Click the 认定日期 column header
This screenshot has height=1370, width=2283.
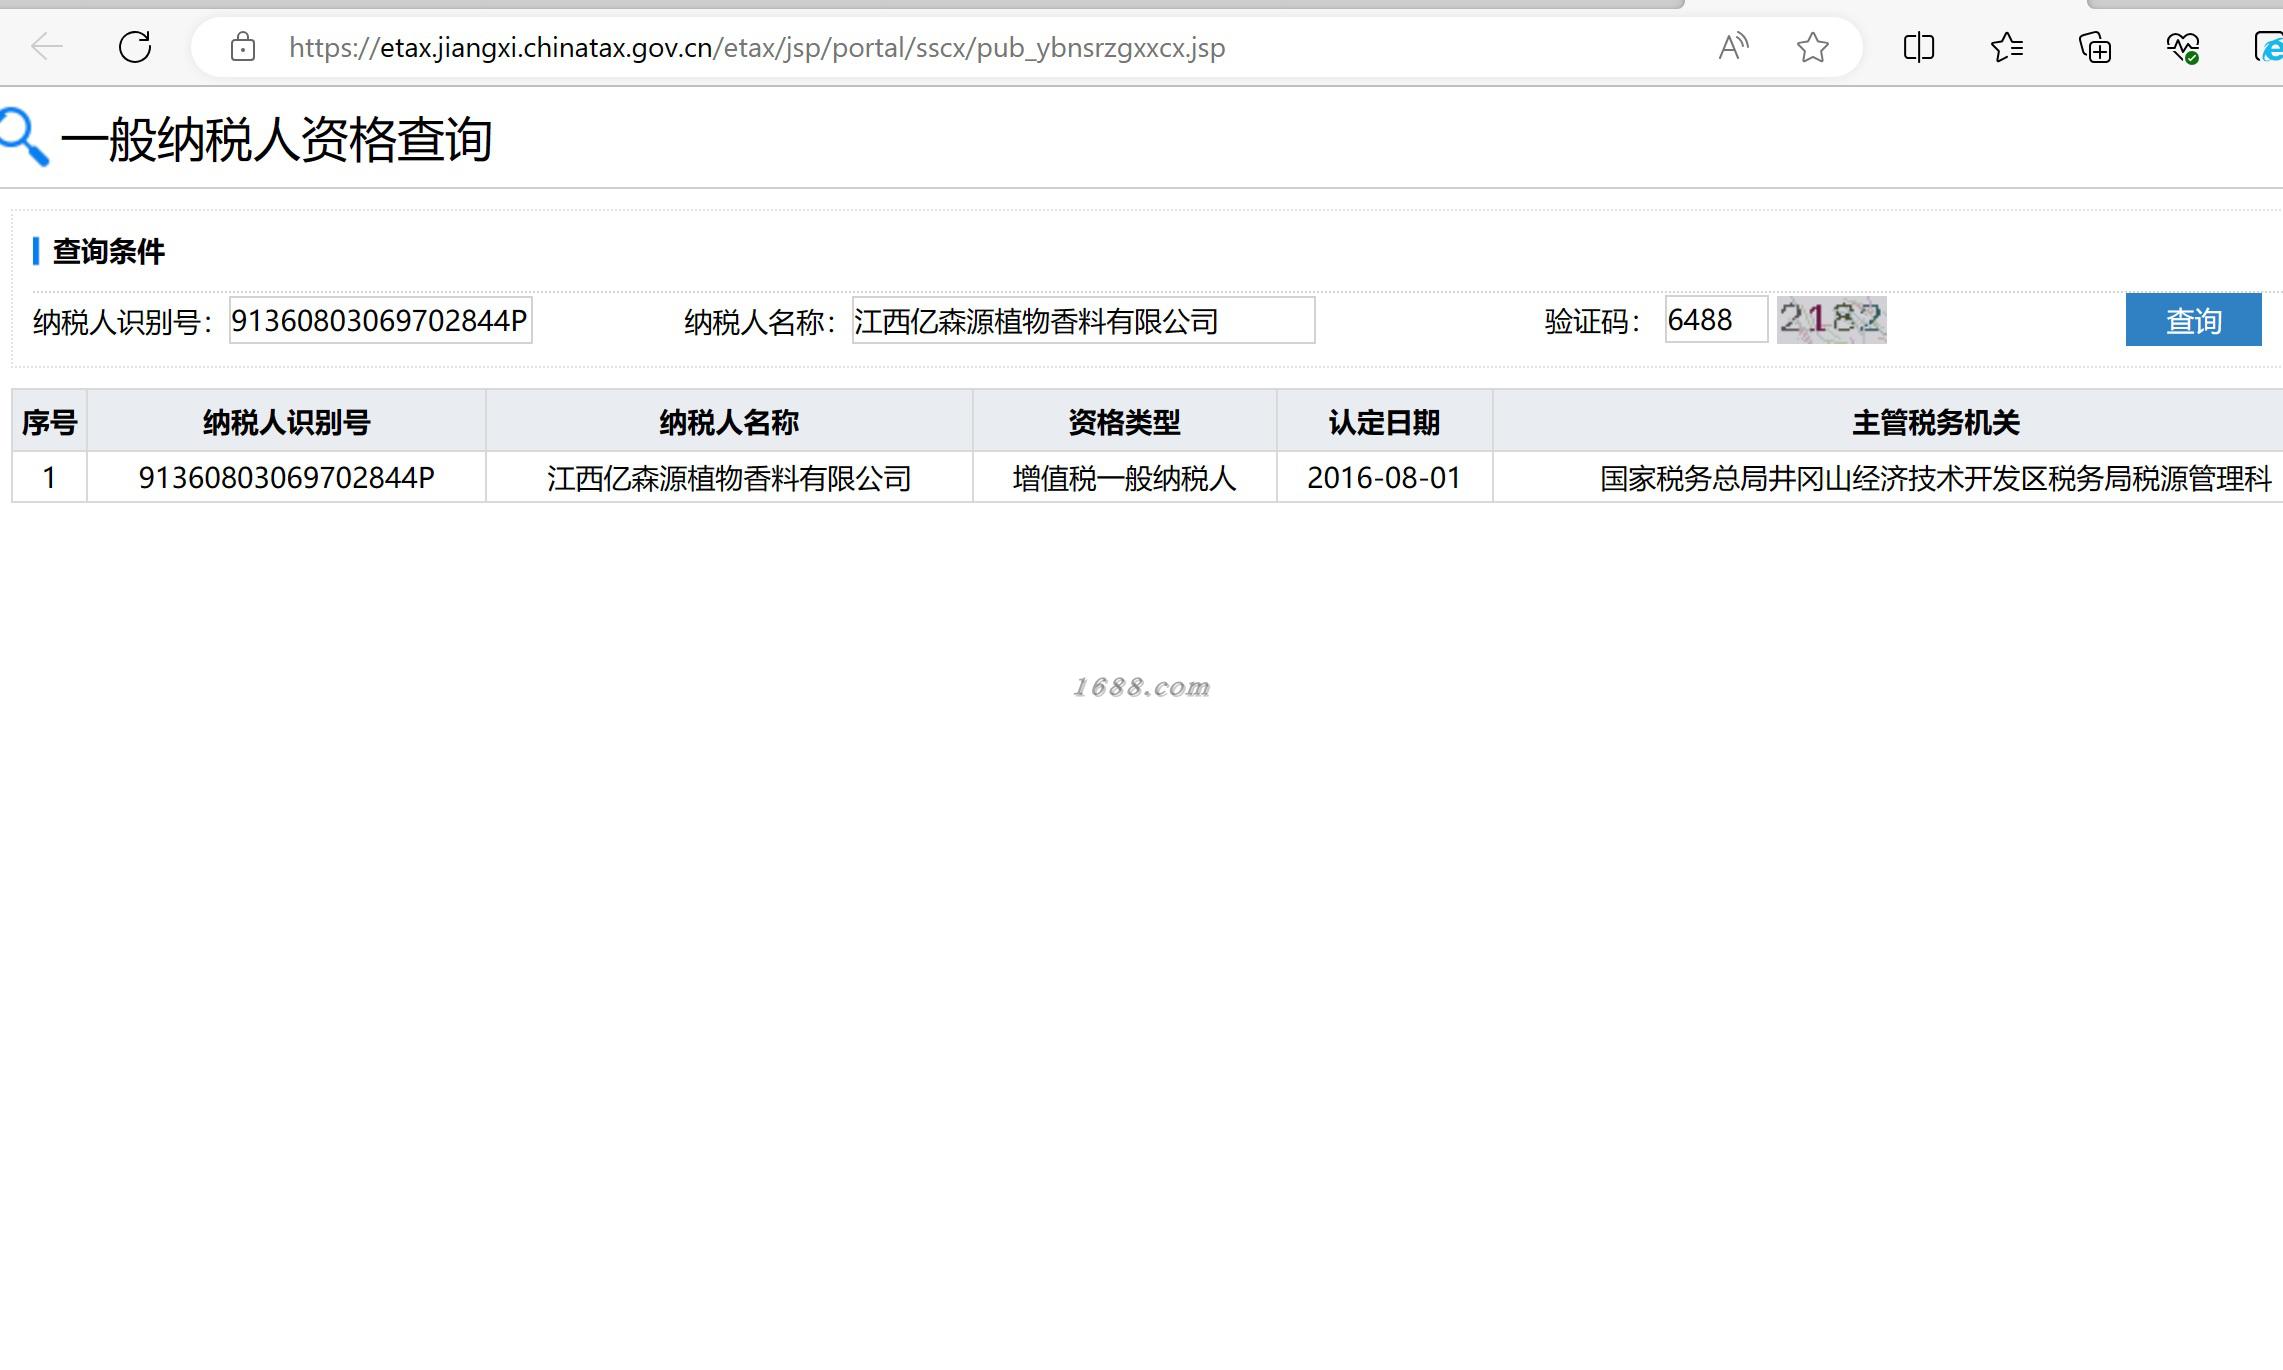pyautogui.click(x=1383, y=422)
